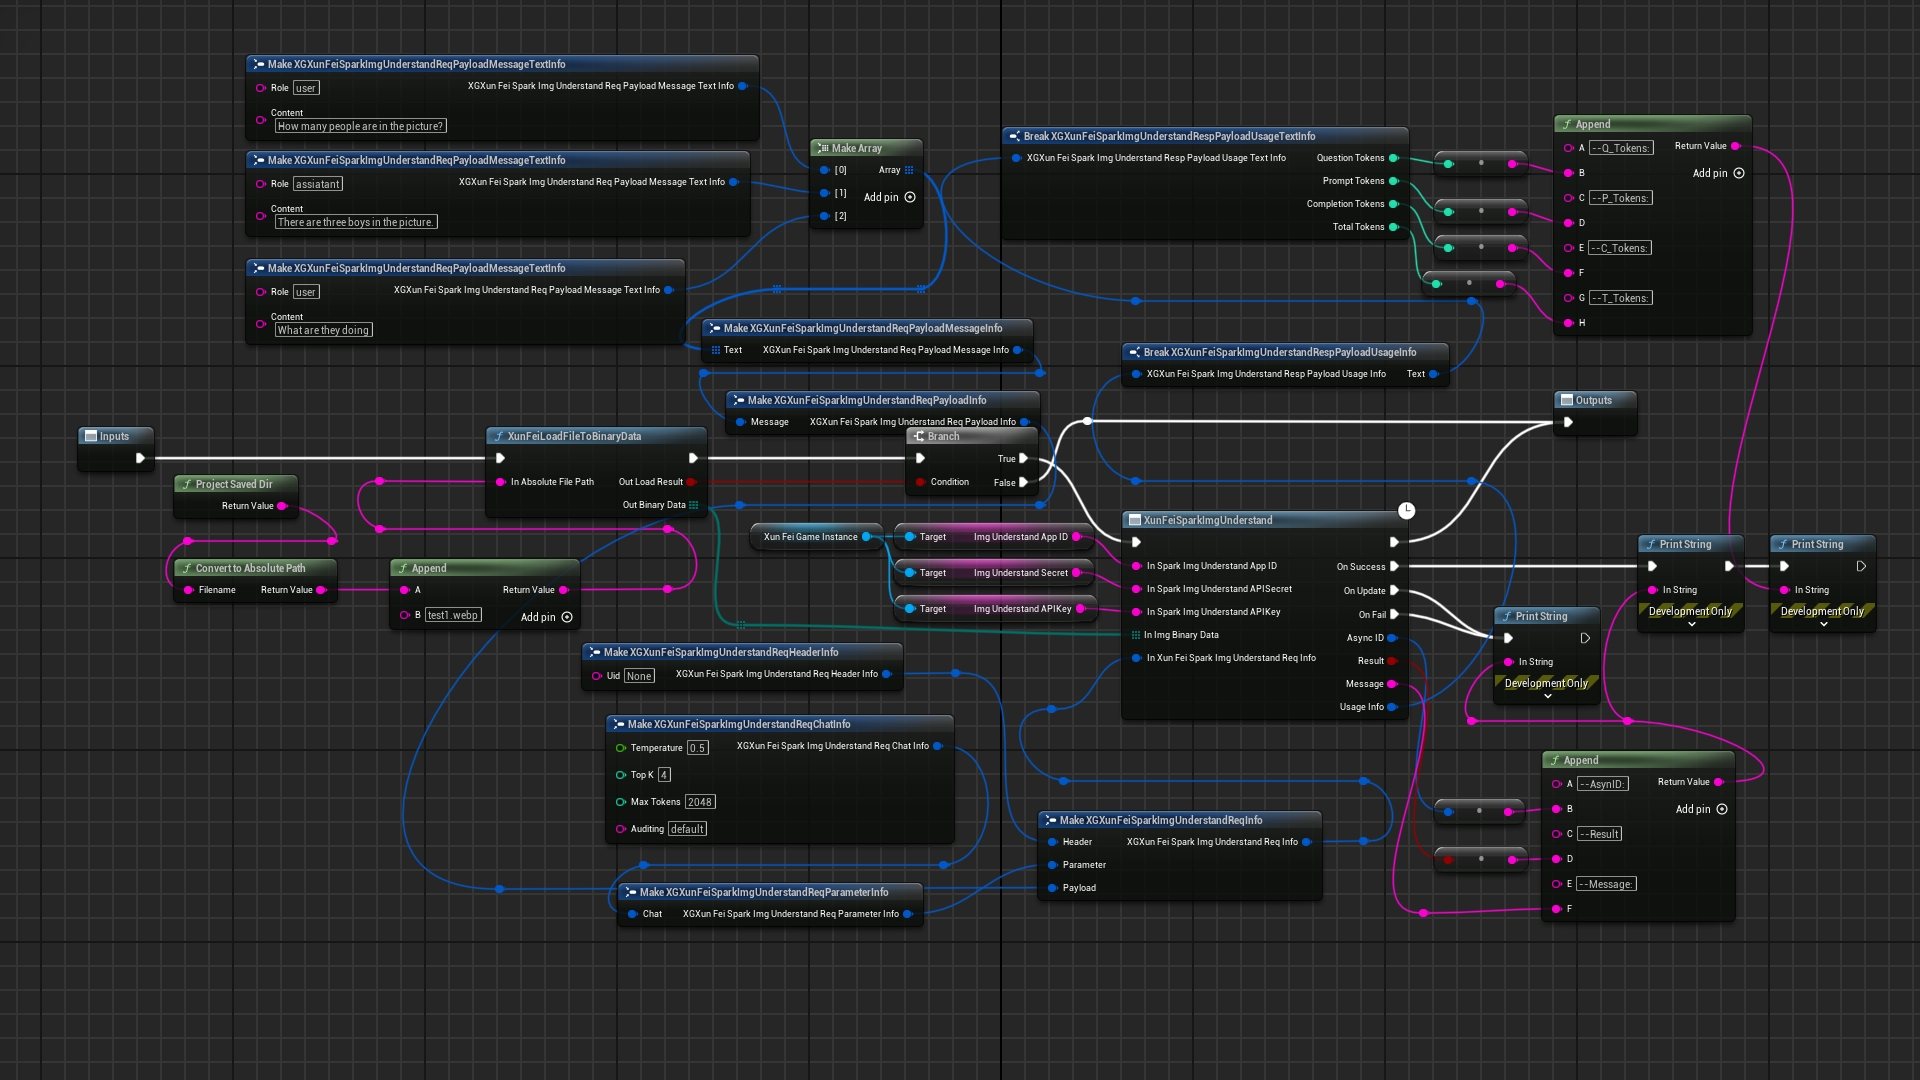Image resolution: width=1920 pixels, height=1080 pixels.
Task: Select the XunFeiLoadFileToBinaryData node title
Action: [574, 436]
